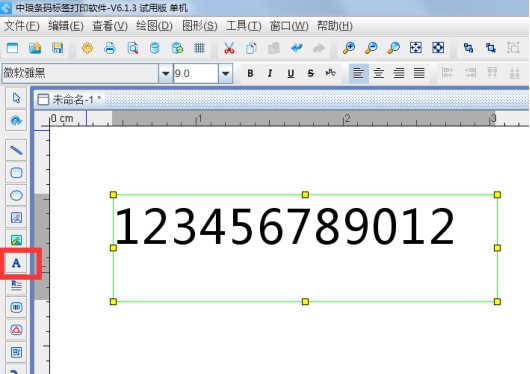The width and height of the screenshot is (530, 374).
Task: Click the save floppy disk icon
Action: click(58, 48)
